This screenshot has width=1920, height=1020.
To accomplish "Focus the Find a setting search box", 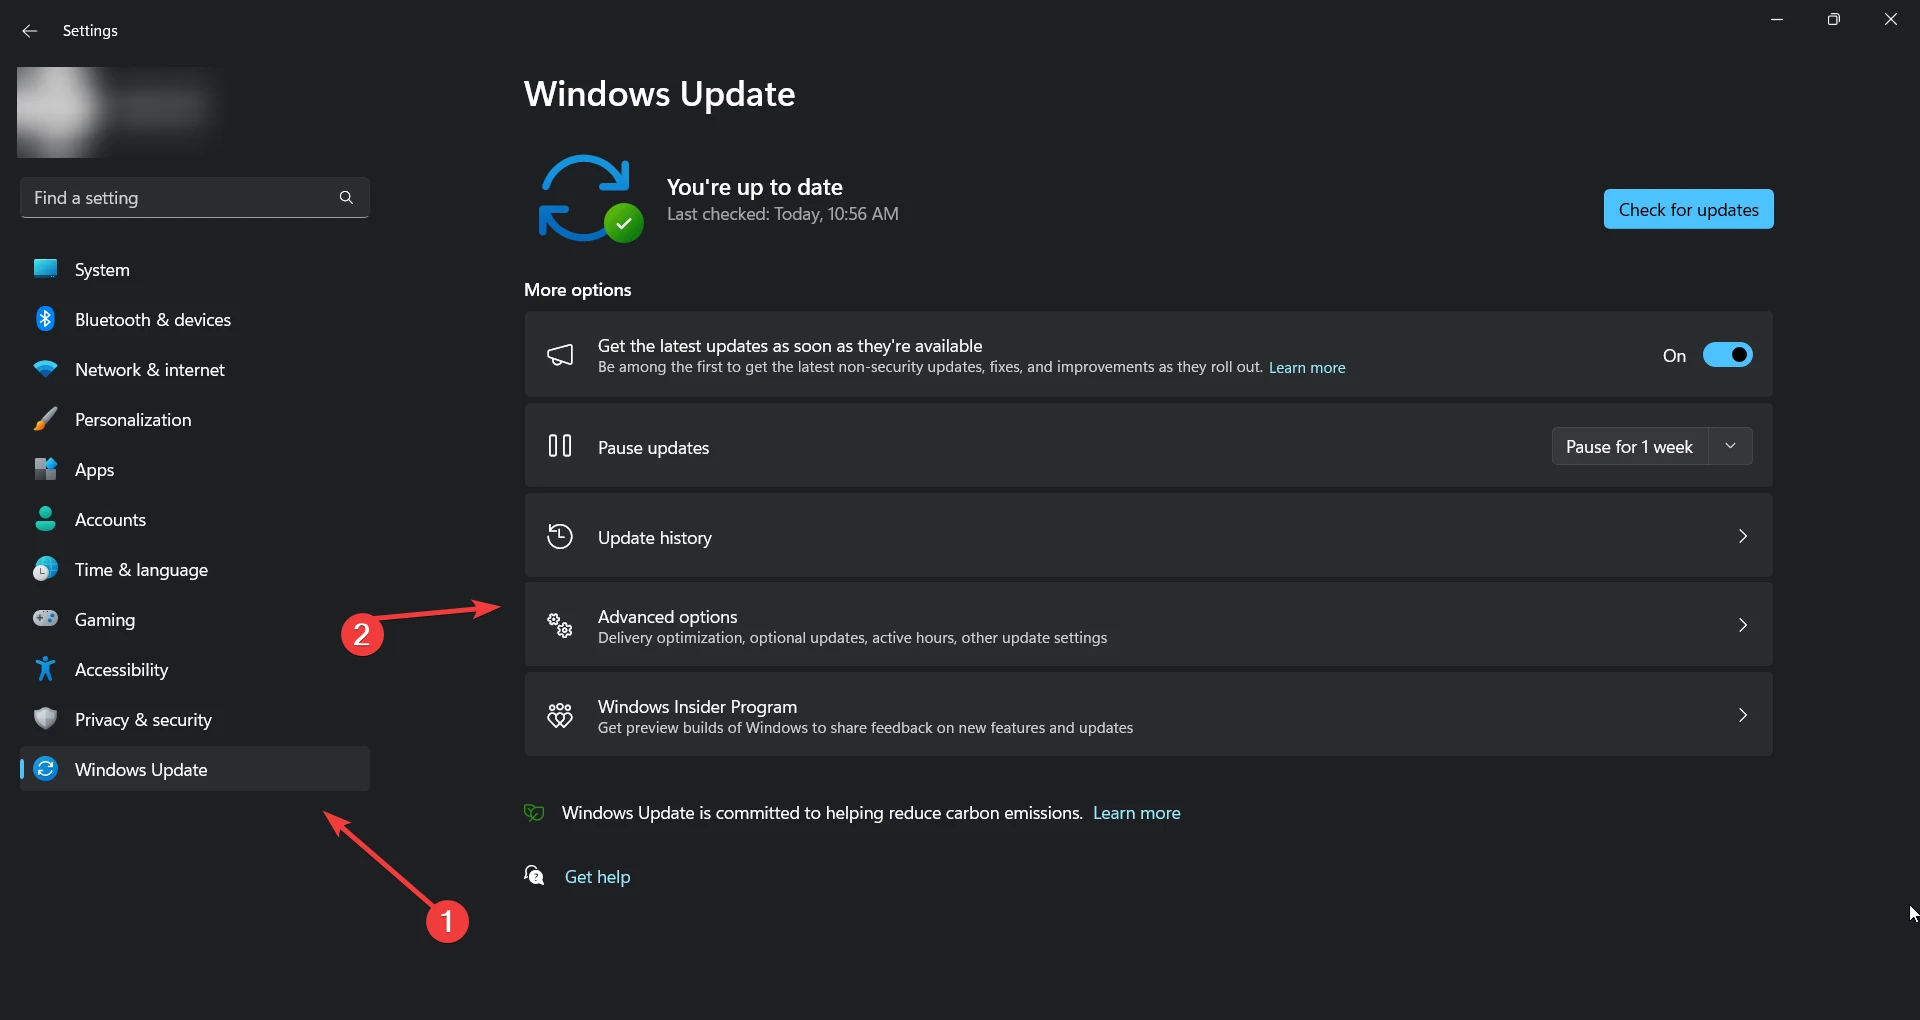I will [195, 198].
